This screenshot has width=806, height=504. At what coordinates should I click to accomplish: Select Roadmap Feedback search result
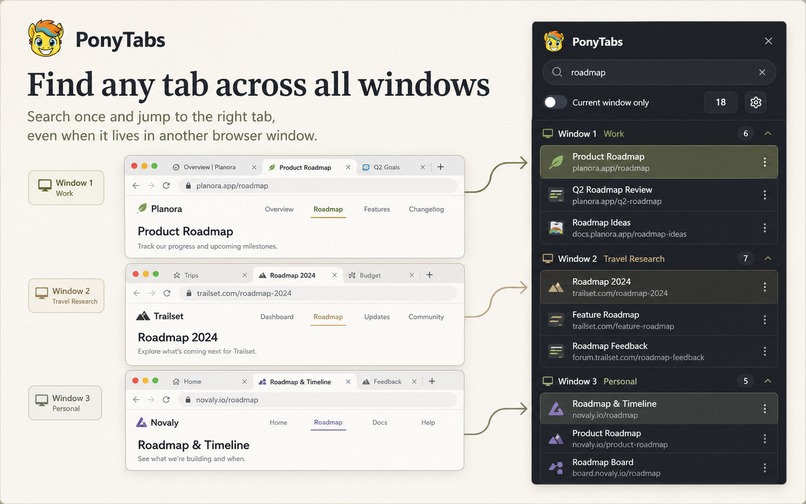pos(658,351)
